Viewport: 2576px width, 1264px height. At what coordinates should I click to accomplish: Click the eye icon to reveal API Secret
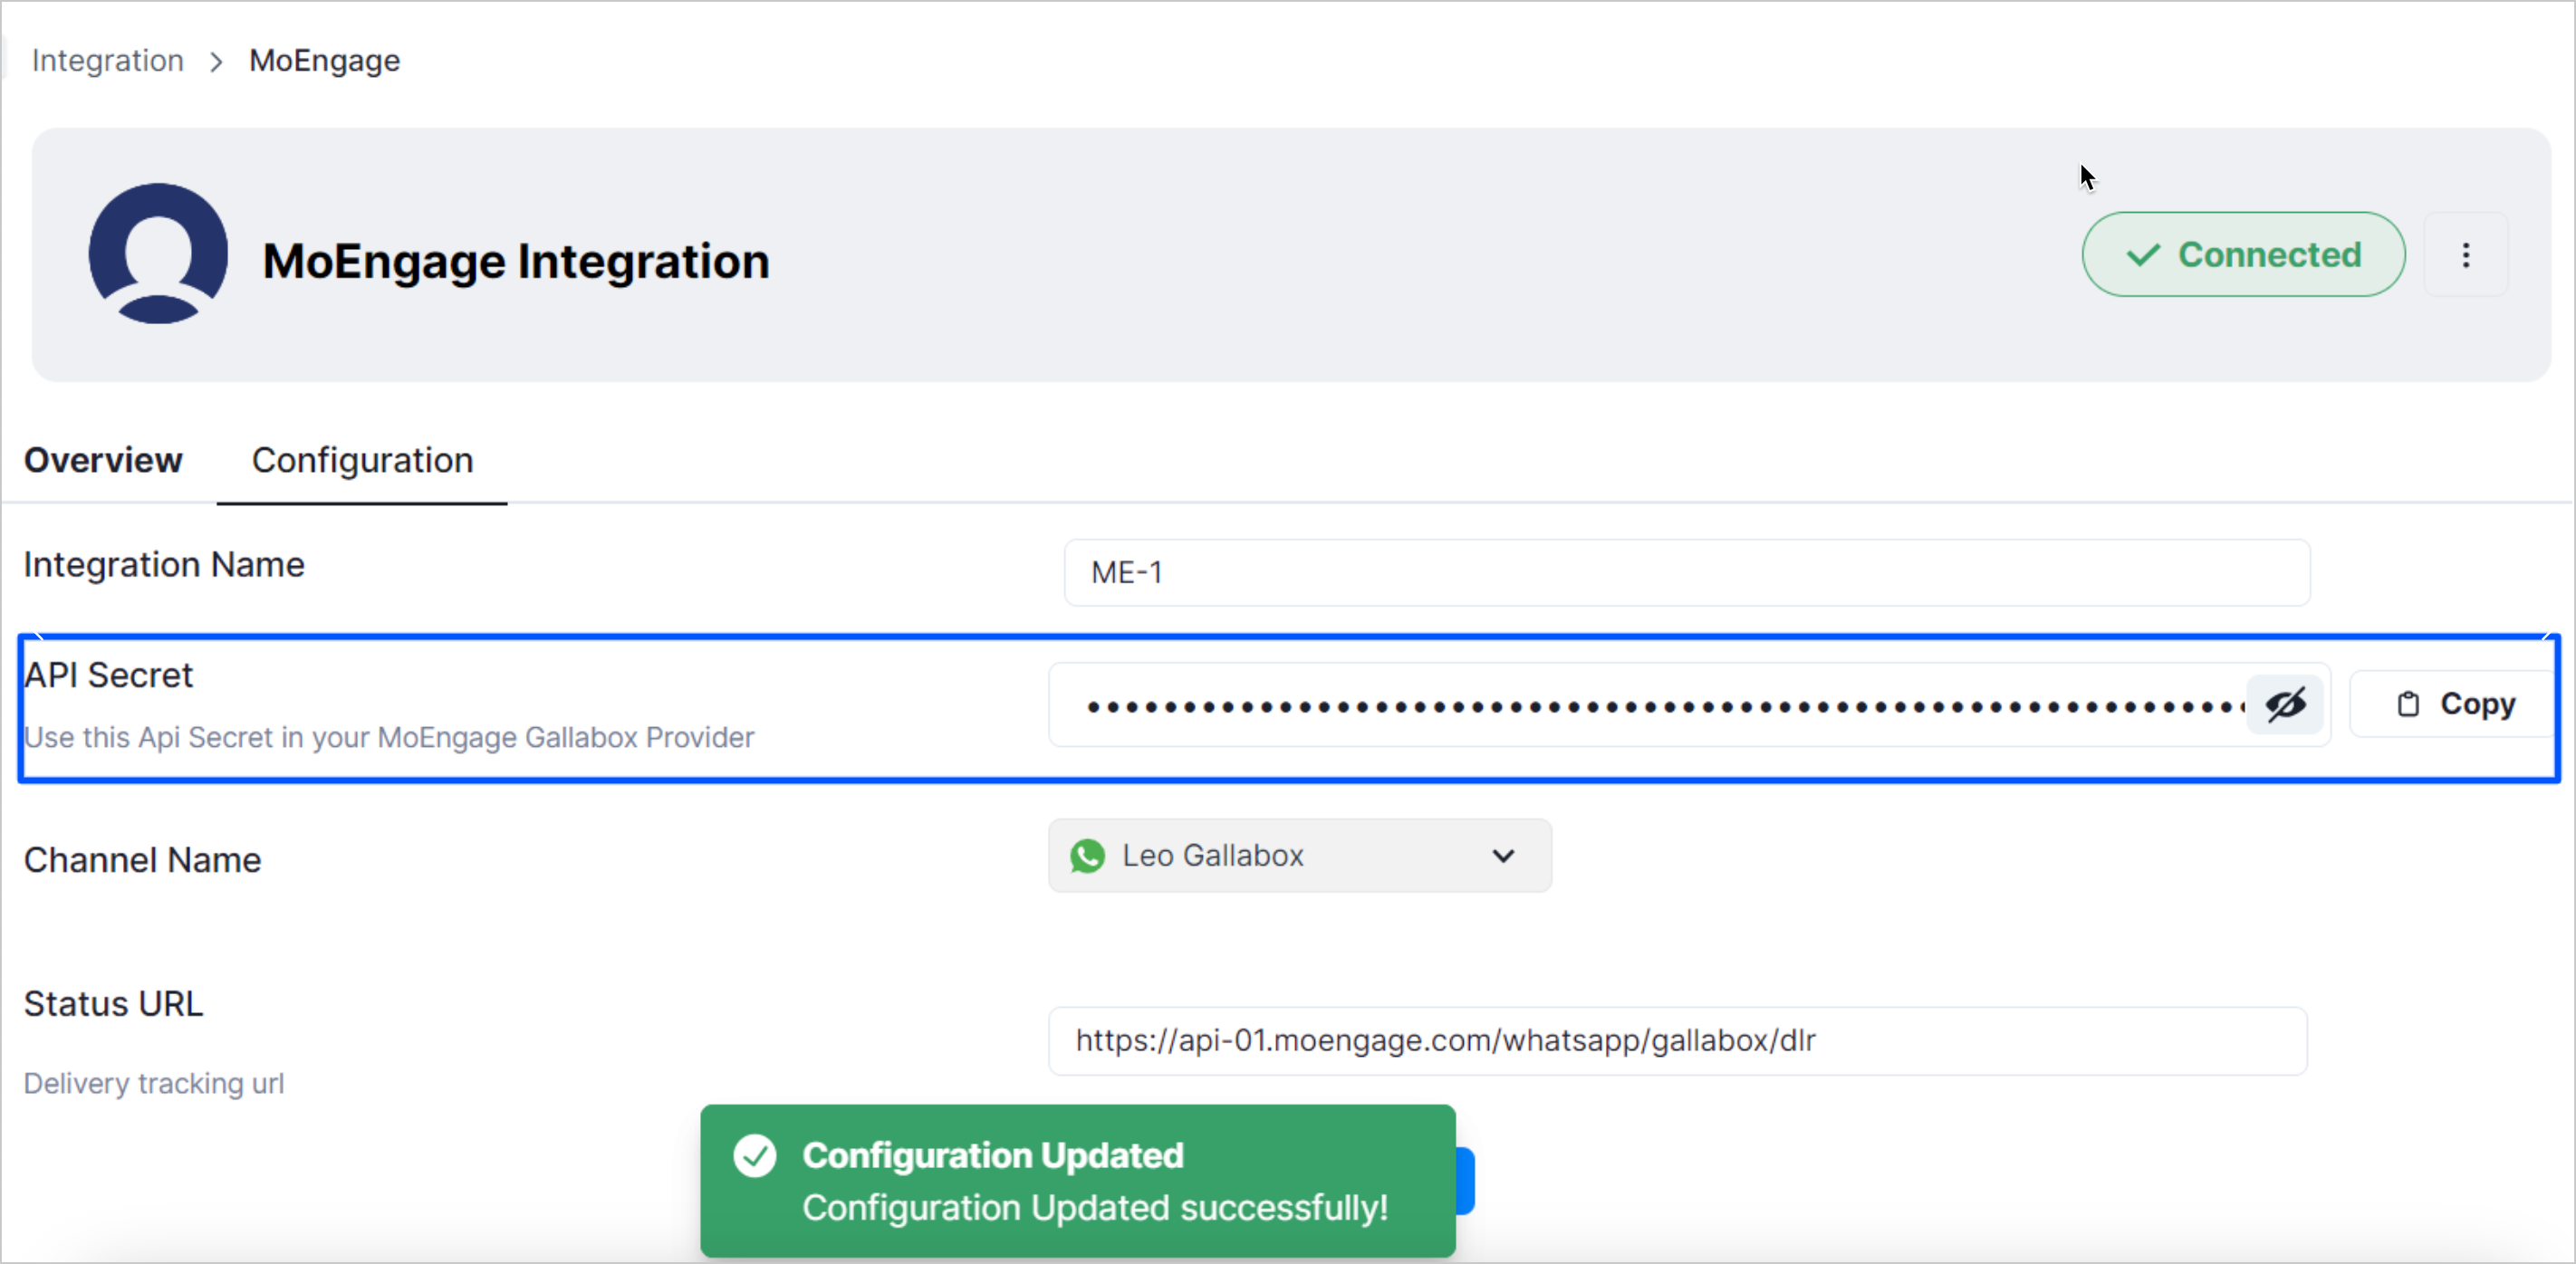pyautogui.click(x=2287, y=705)
